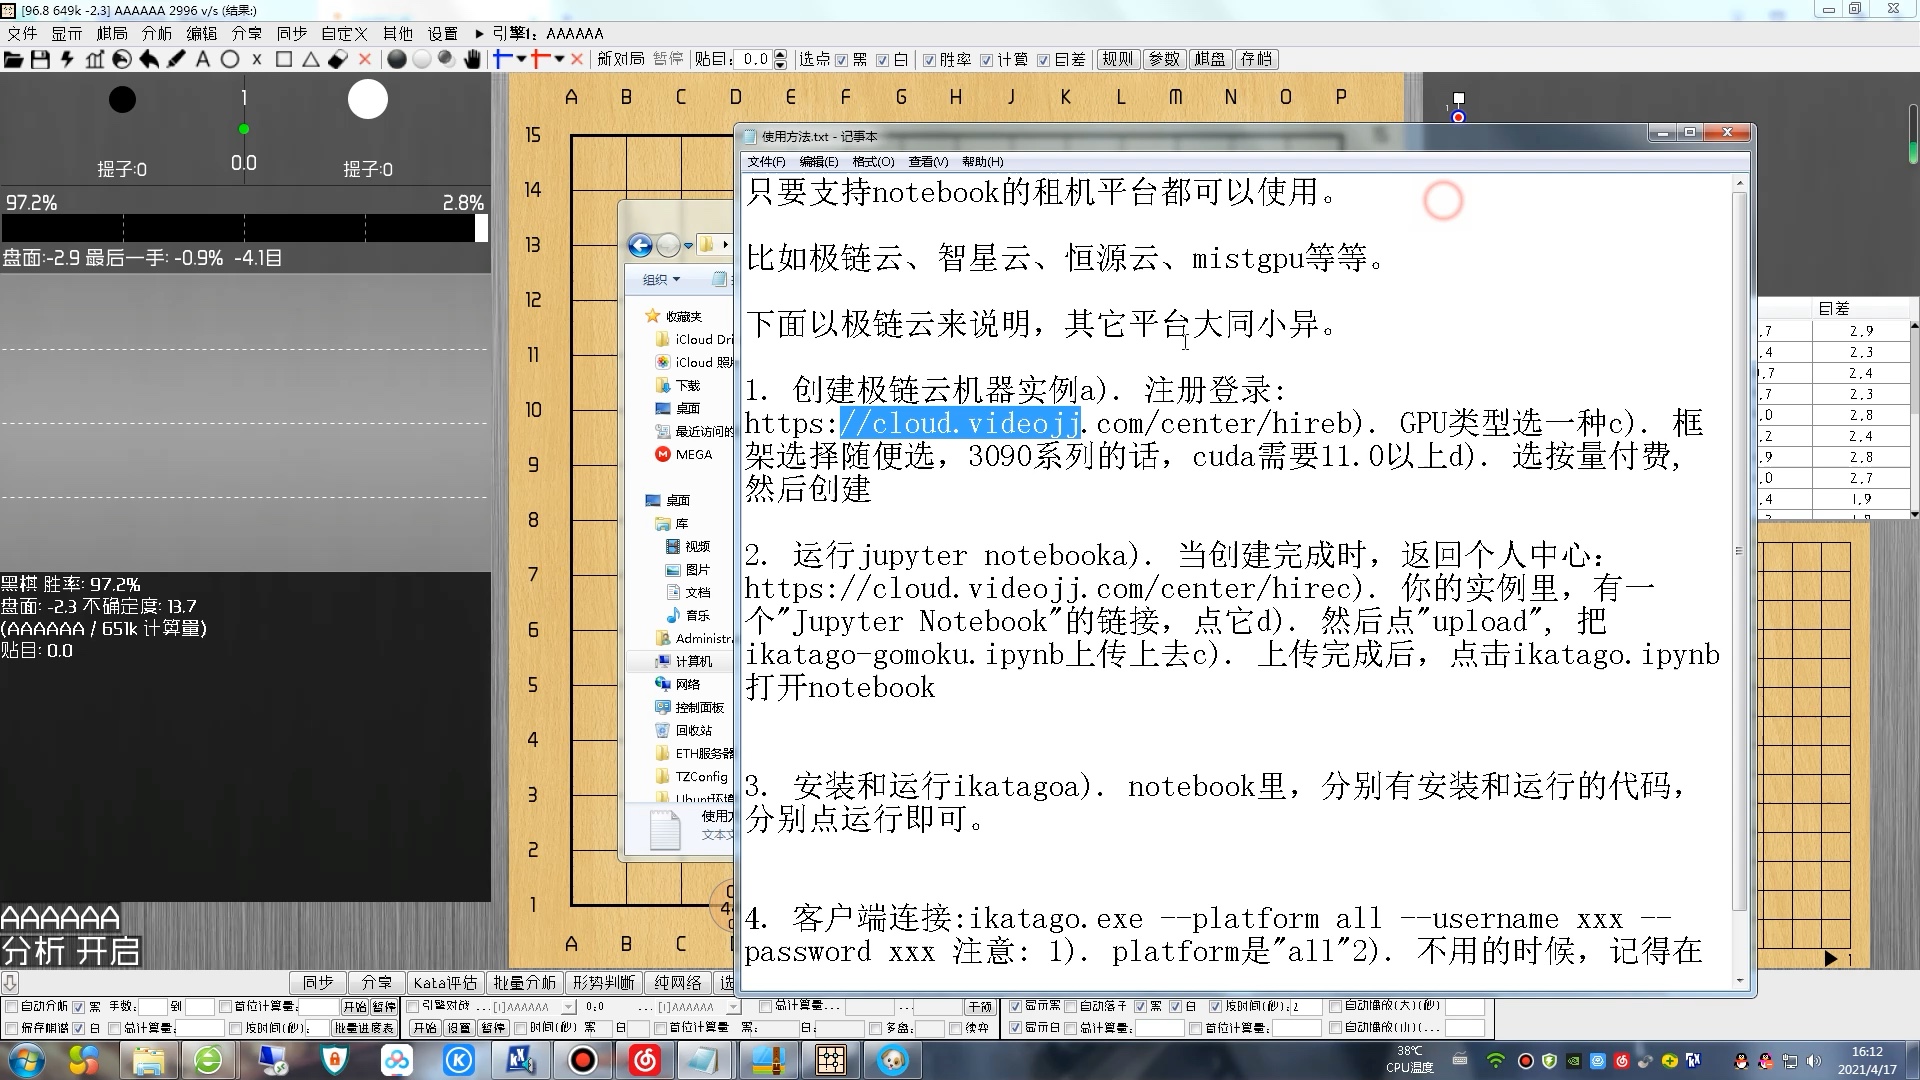Toggle the 显示黑 checkbox
Image resolution: width=1920 pixels, height=1080 pixels.
(1016, 1006)
